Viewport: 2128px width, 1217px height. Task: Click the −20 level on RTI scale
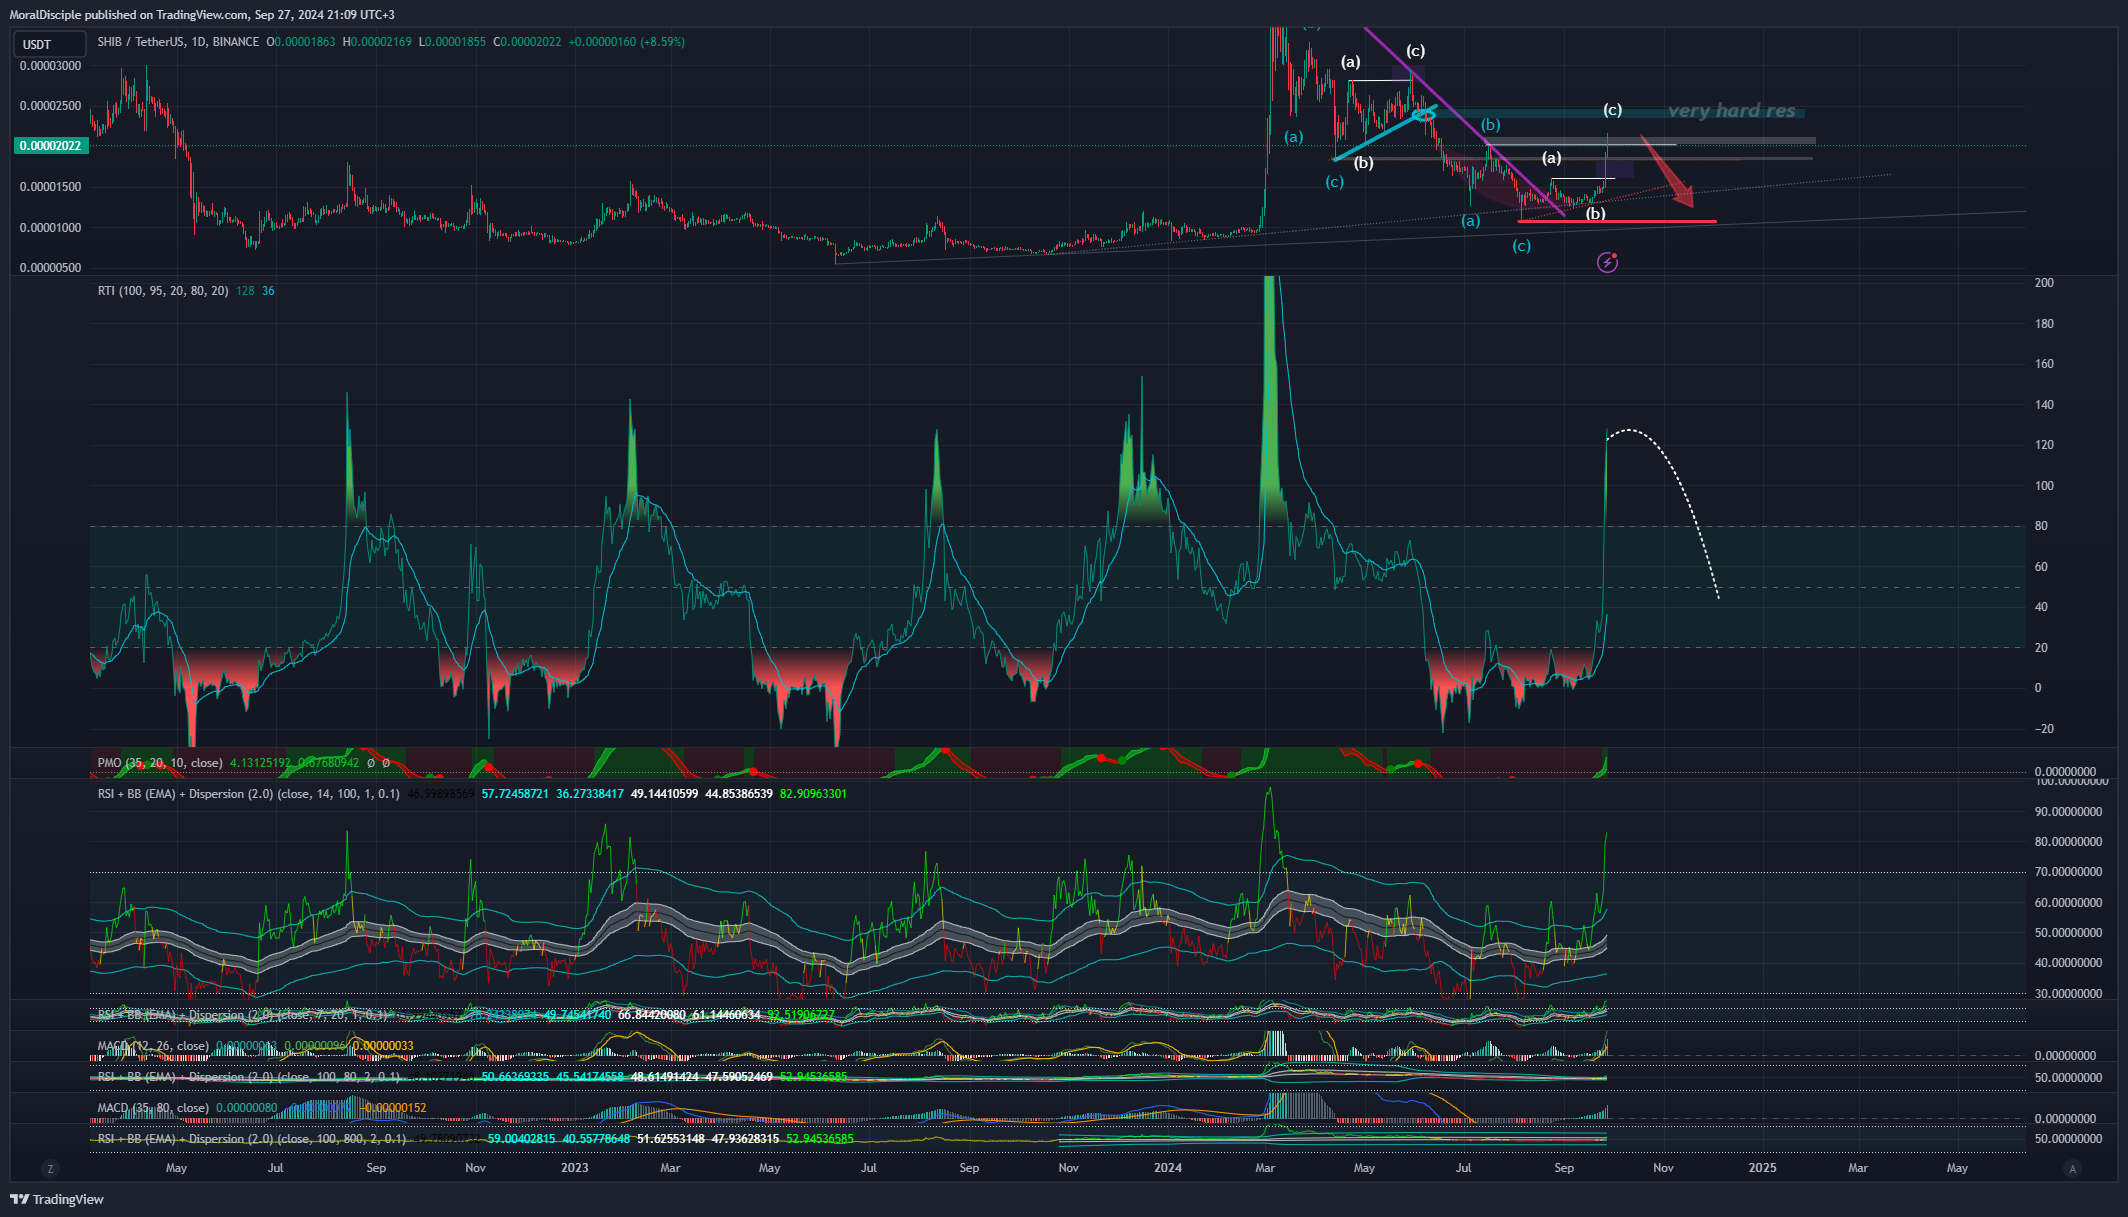pos(2044,729)
